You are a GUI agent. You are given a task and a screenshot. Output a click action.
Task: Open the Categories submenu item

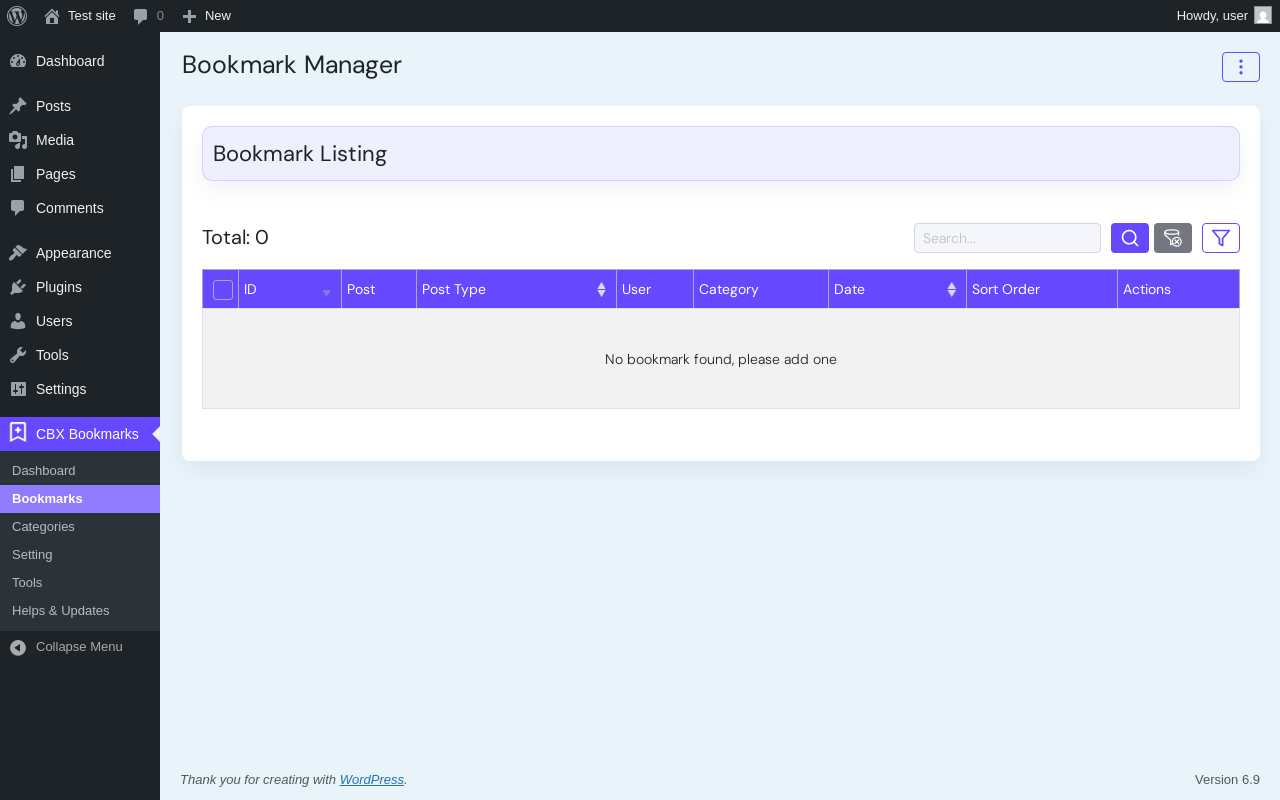(43, 527)
